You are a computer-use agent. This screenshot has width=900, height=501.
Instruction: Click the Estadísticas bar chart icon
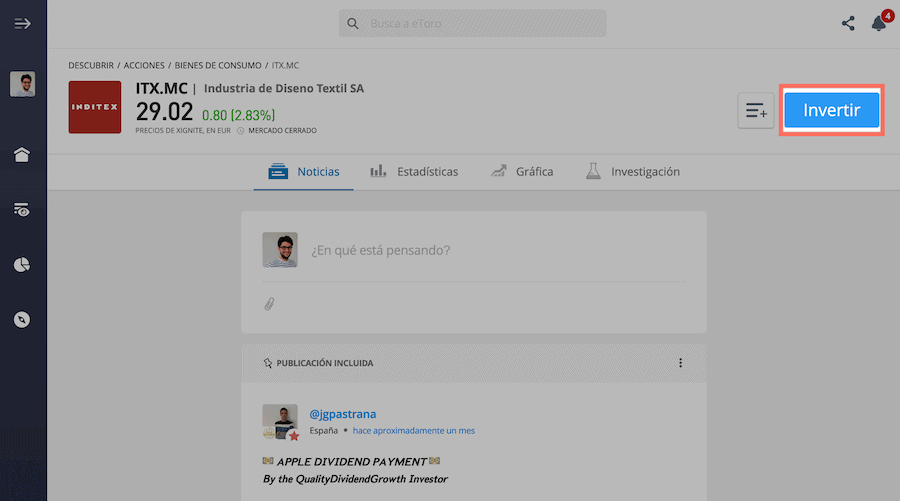[378, 171]
